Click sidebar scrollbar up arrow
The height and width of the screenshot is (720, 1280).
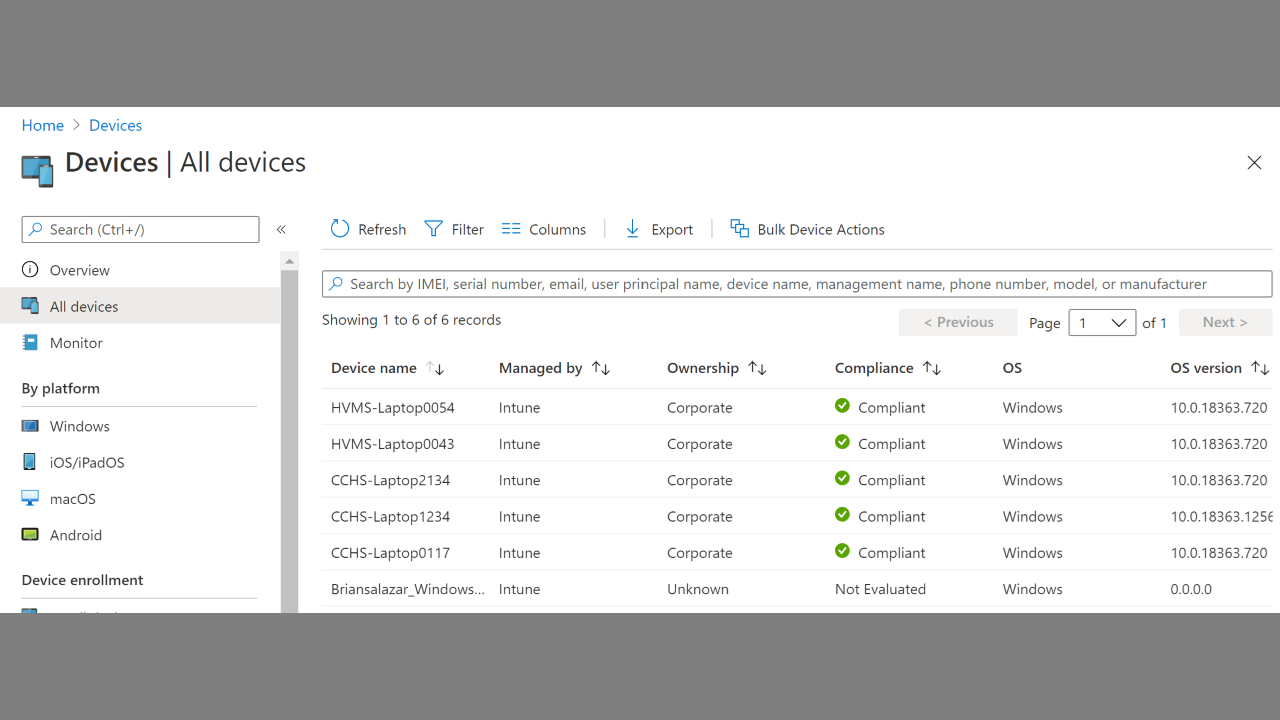(290, 261)
